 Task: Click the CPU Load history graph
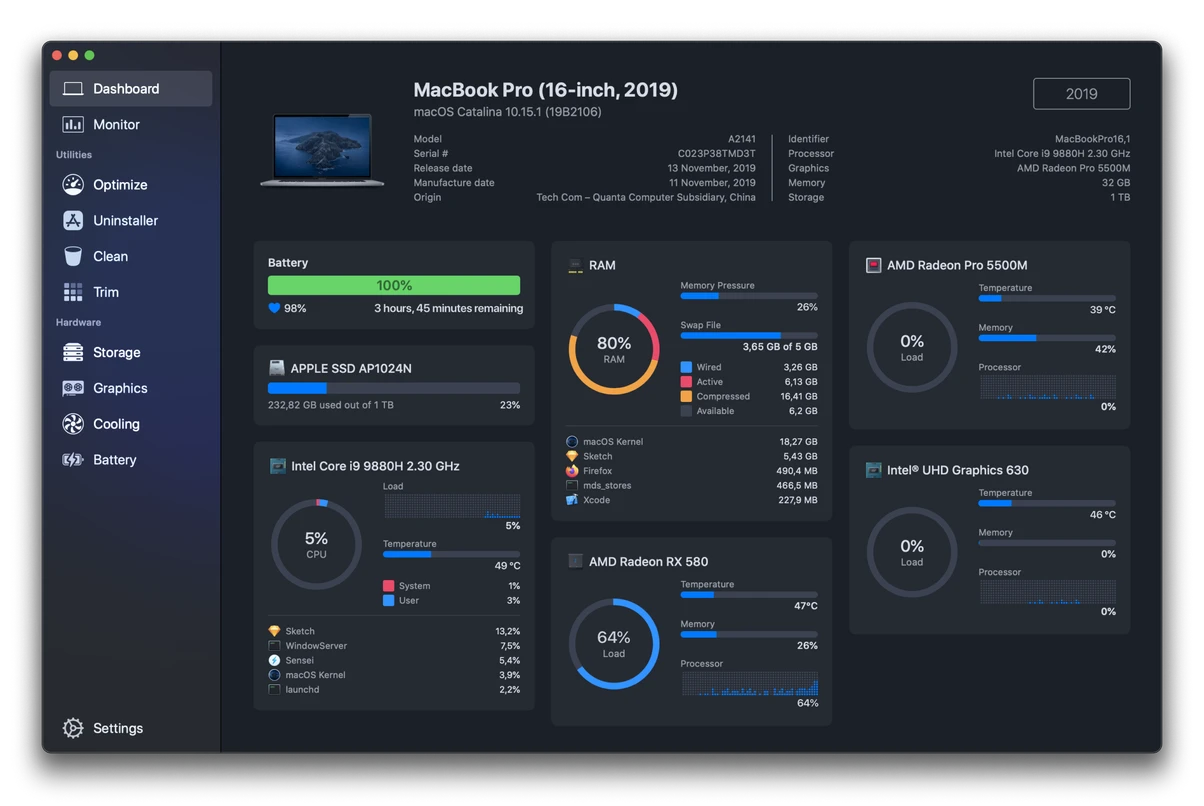coord(452,506)
